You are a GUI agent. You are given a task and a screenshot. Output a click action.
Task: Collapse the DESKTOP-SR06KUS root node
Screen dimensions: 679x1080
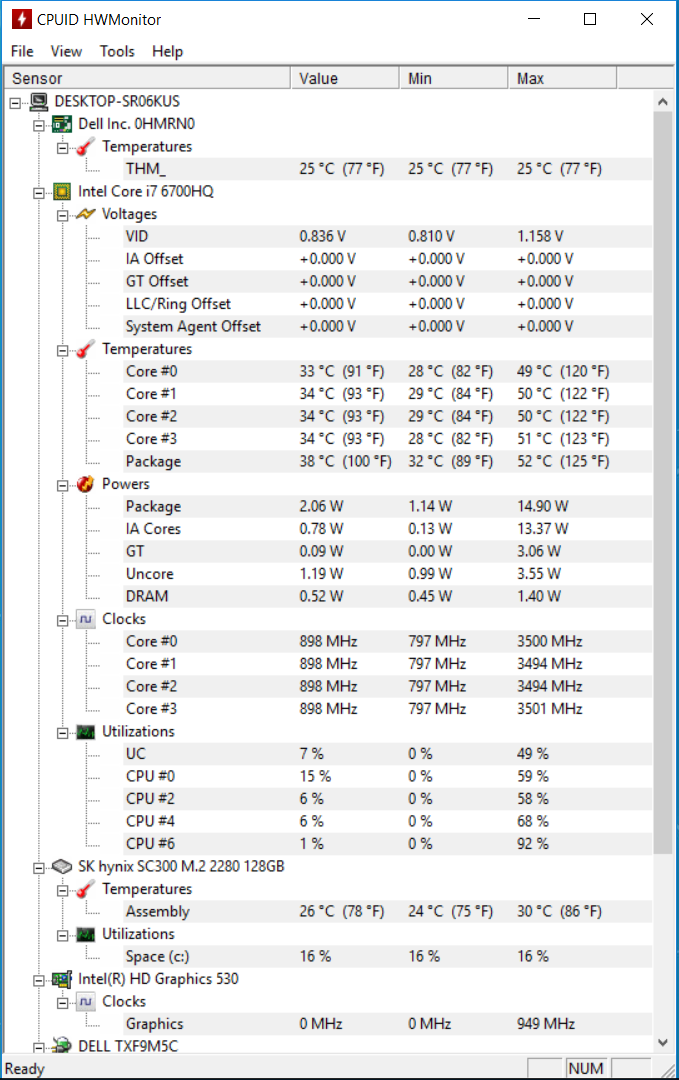(x=15, y=103)
